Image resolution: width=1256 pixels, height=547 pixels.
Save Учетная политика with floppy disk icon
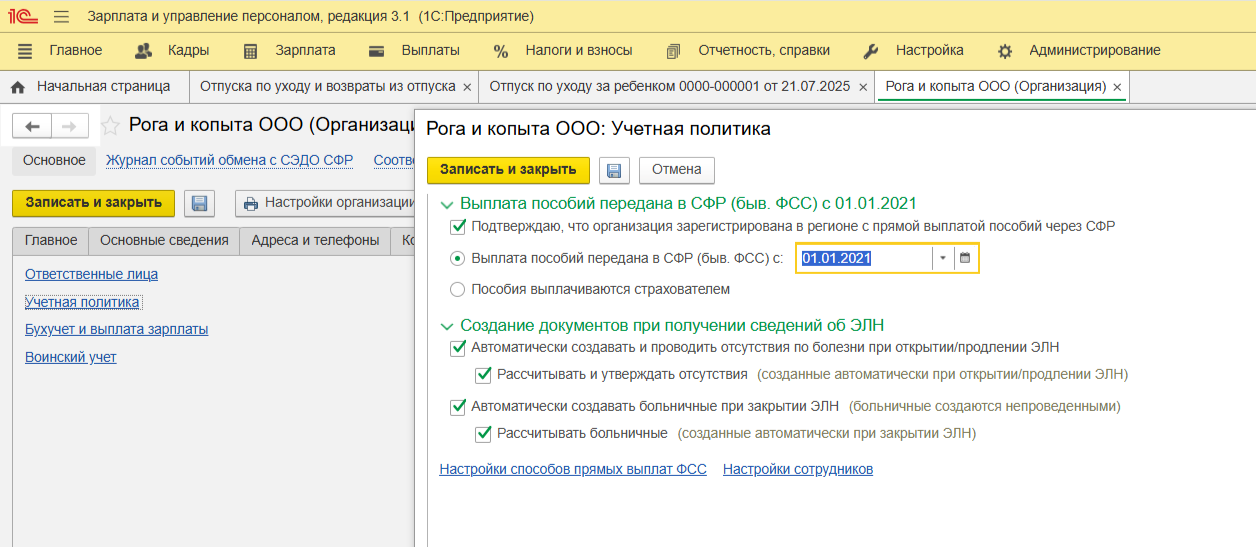[x=614, y=170]
